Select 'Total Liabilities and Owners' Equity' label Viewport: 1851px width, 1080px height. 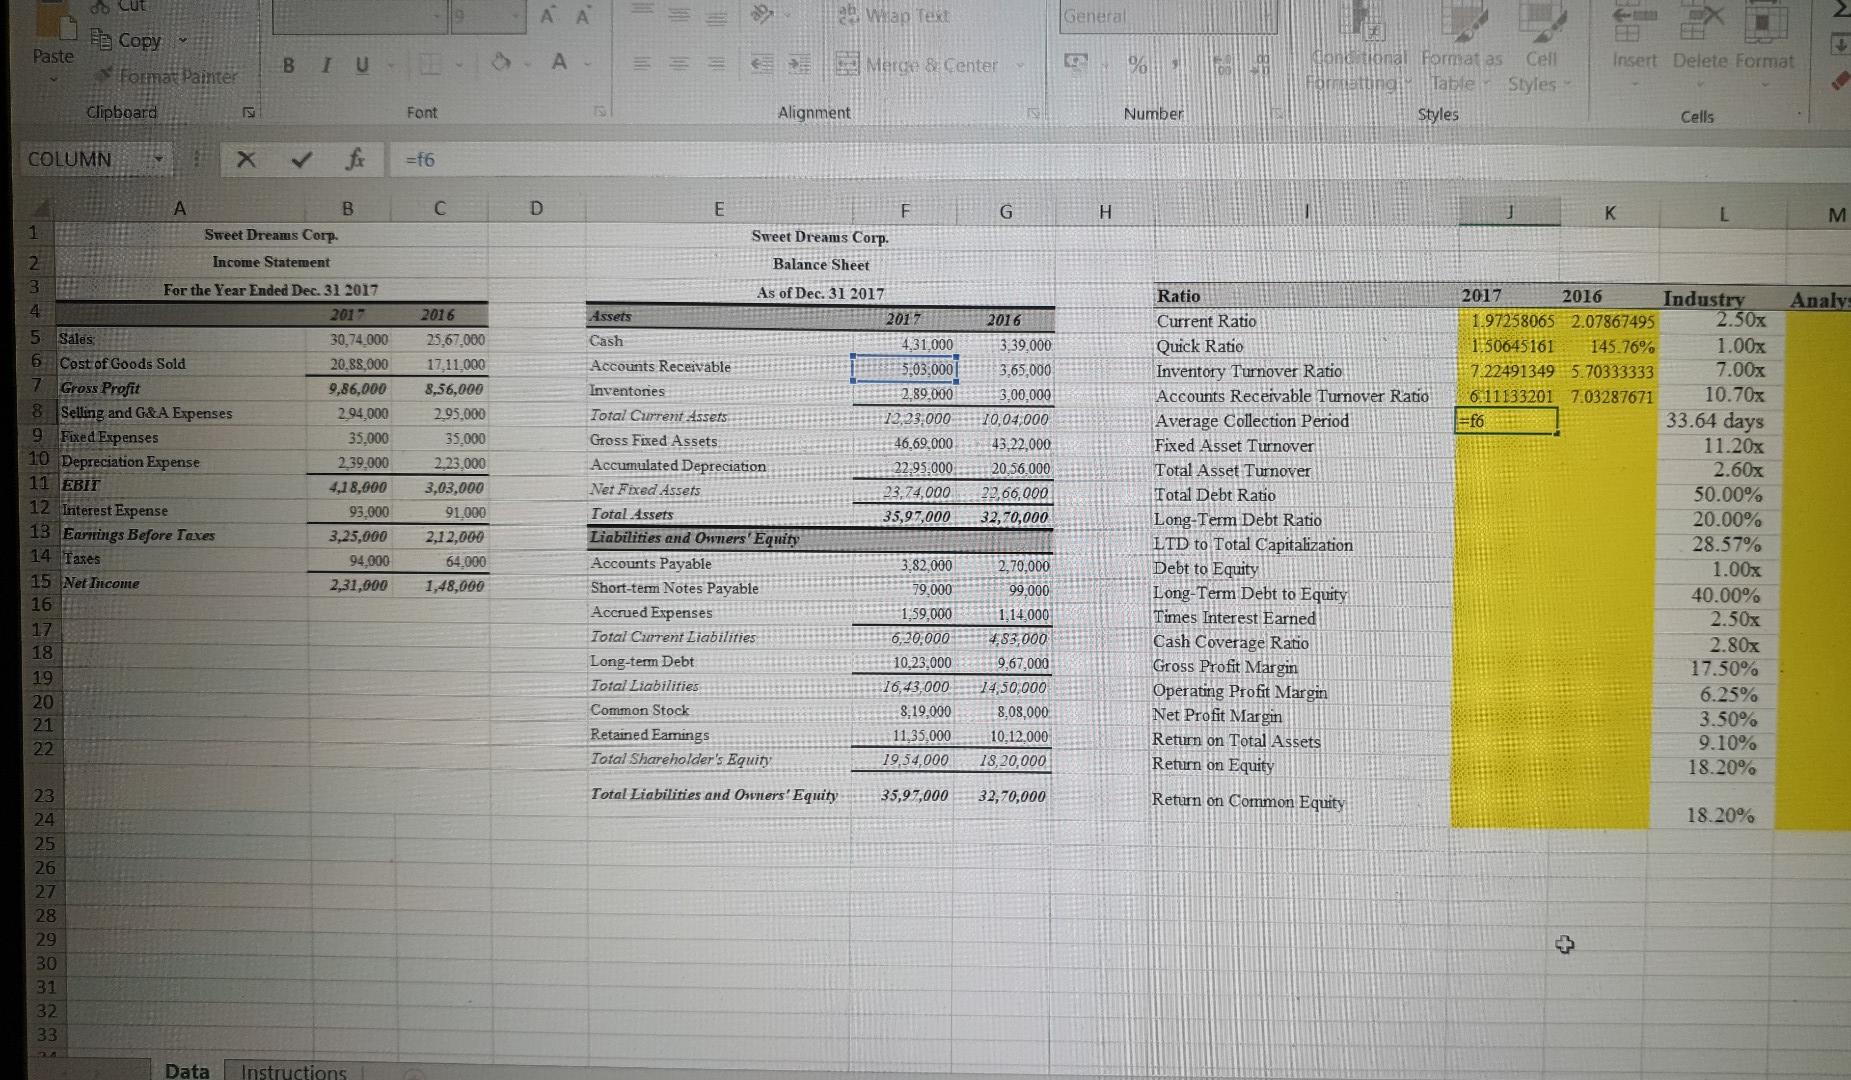714,795
